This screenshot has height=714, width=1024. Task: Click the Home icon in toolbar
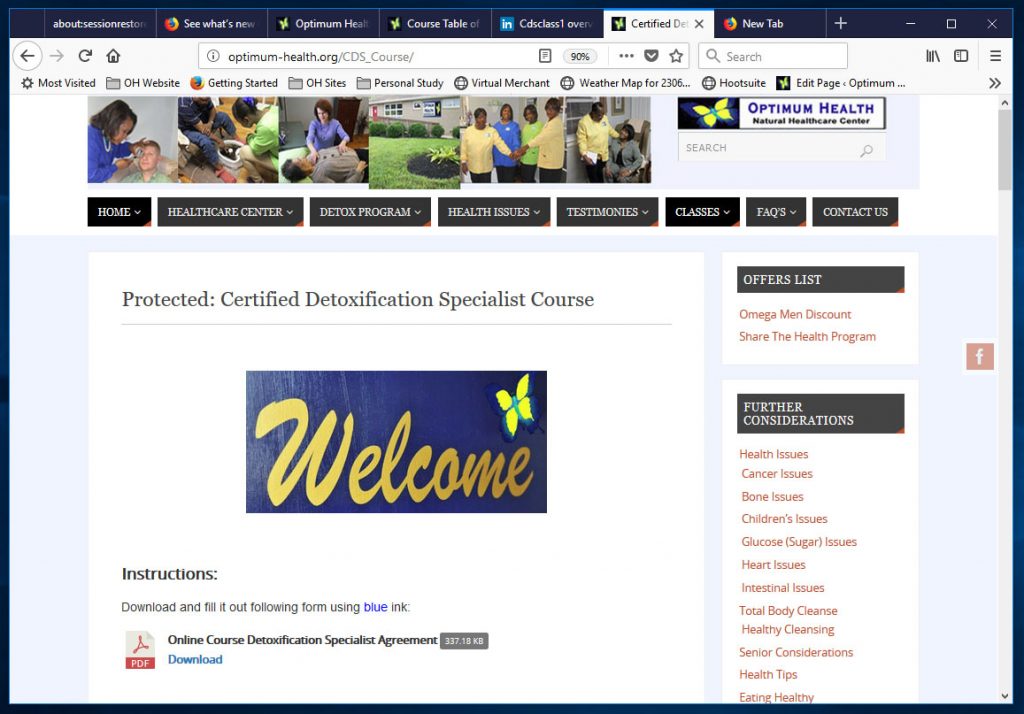coord(113,56)
